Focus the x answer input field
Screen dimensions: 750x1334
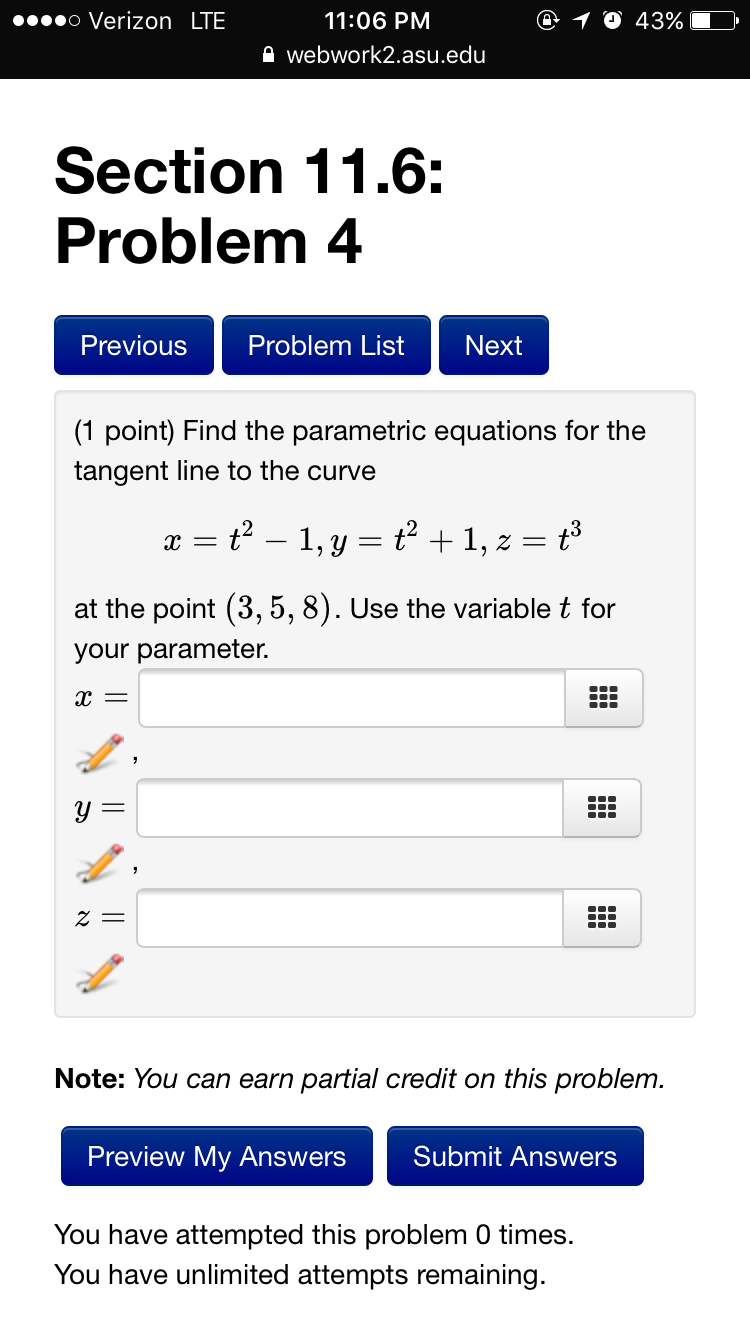[353, 698]
